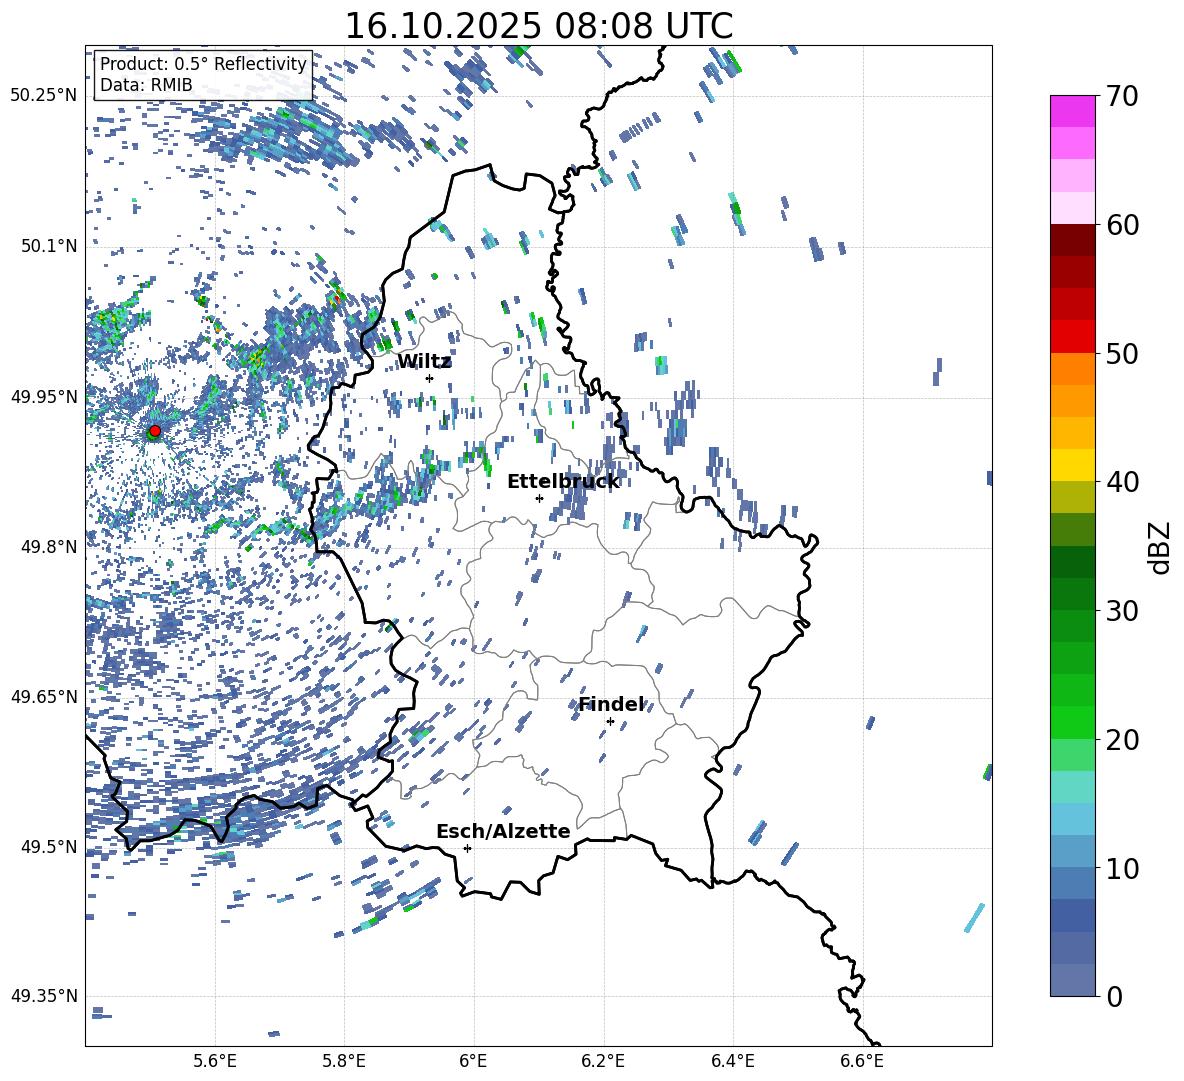The height and width of the screenshot is (1081, 1184).
Task: Click the bright green colorbar swatch at 20
Action: [x=1072, y=722]
